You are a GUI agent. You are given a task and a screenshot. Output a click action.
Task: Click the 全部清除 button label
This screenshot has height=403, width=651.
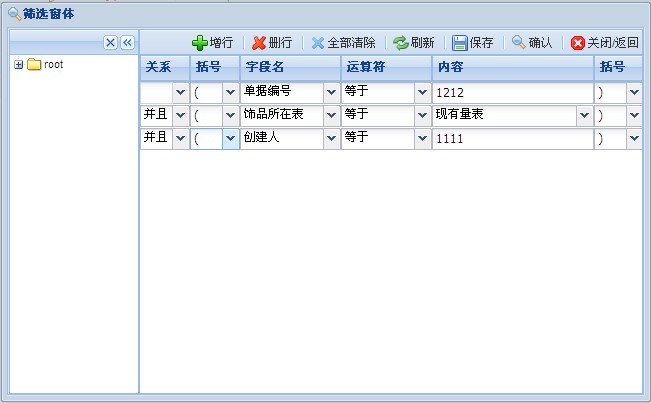(351, 43)
